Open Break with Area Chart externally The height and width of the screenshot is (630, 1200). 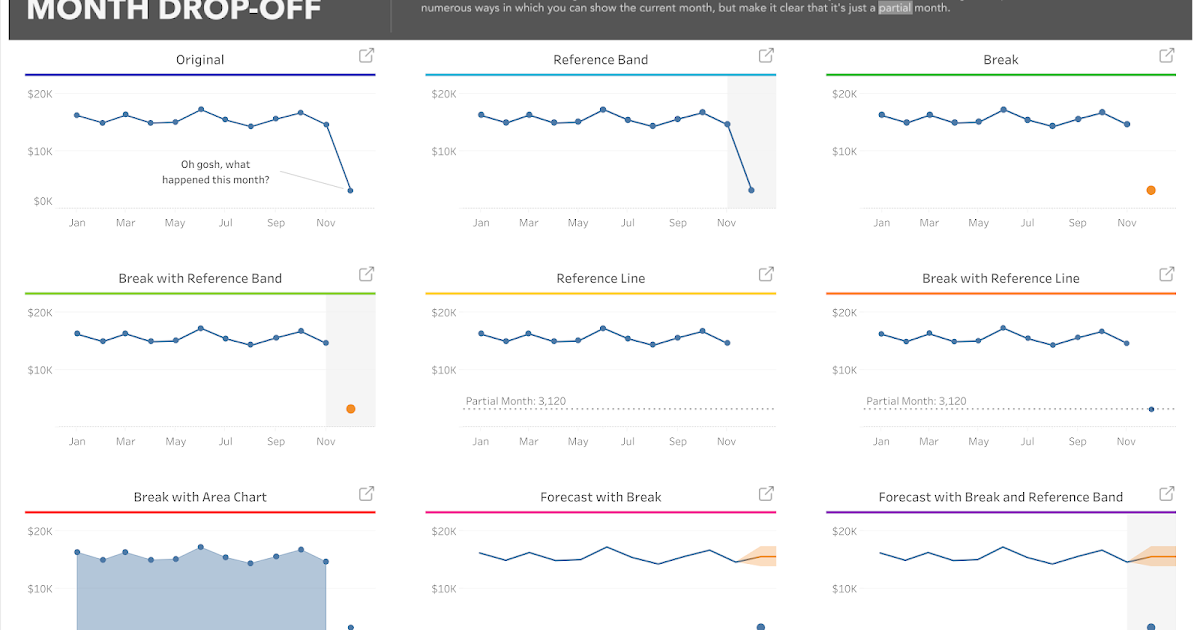(366, 493)
